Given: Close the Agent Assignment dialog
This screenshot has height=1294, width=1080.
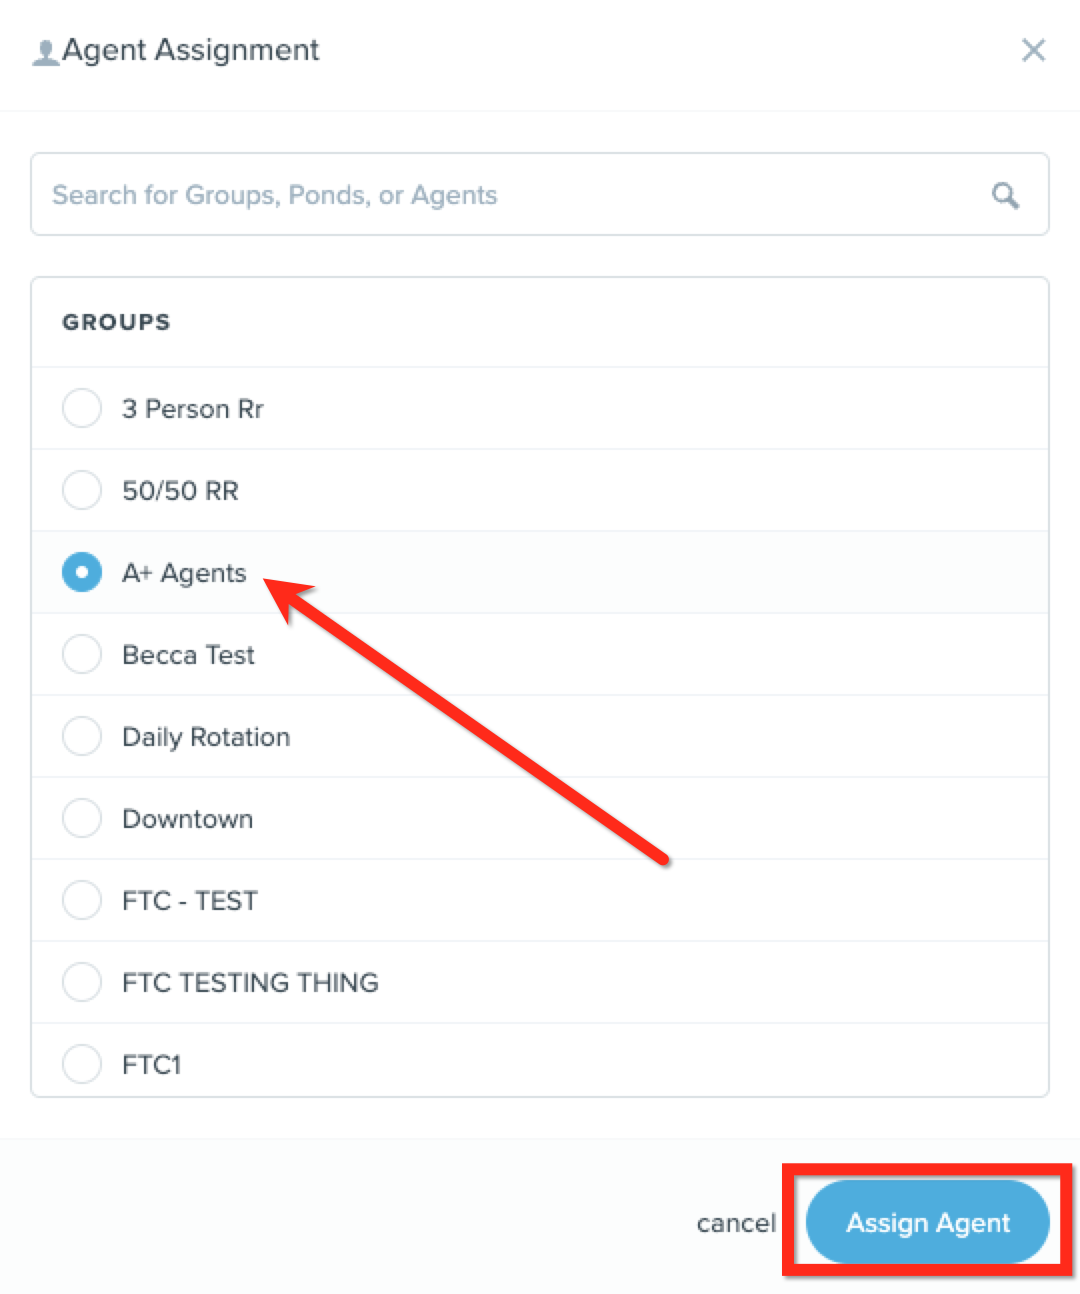Looking at the screenshot, I should point(1033,50).
